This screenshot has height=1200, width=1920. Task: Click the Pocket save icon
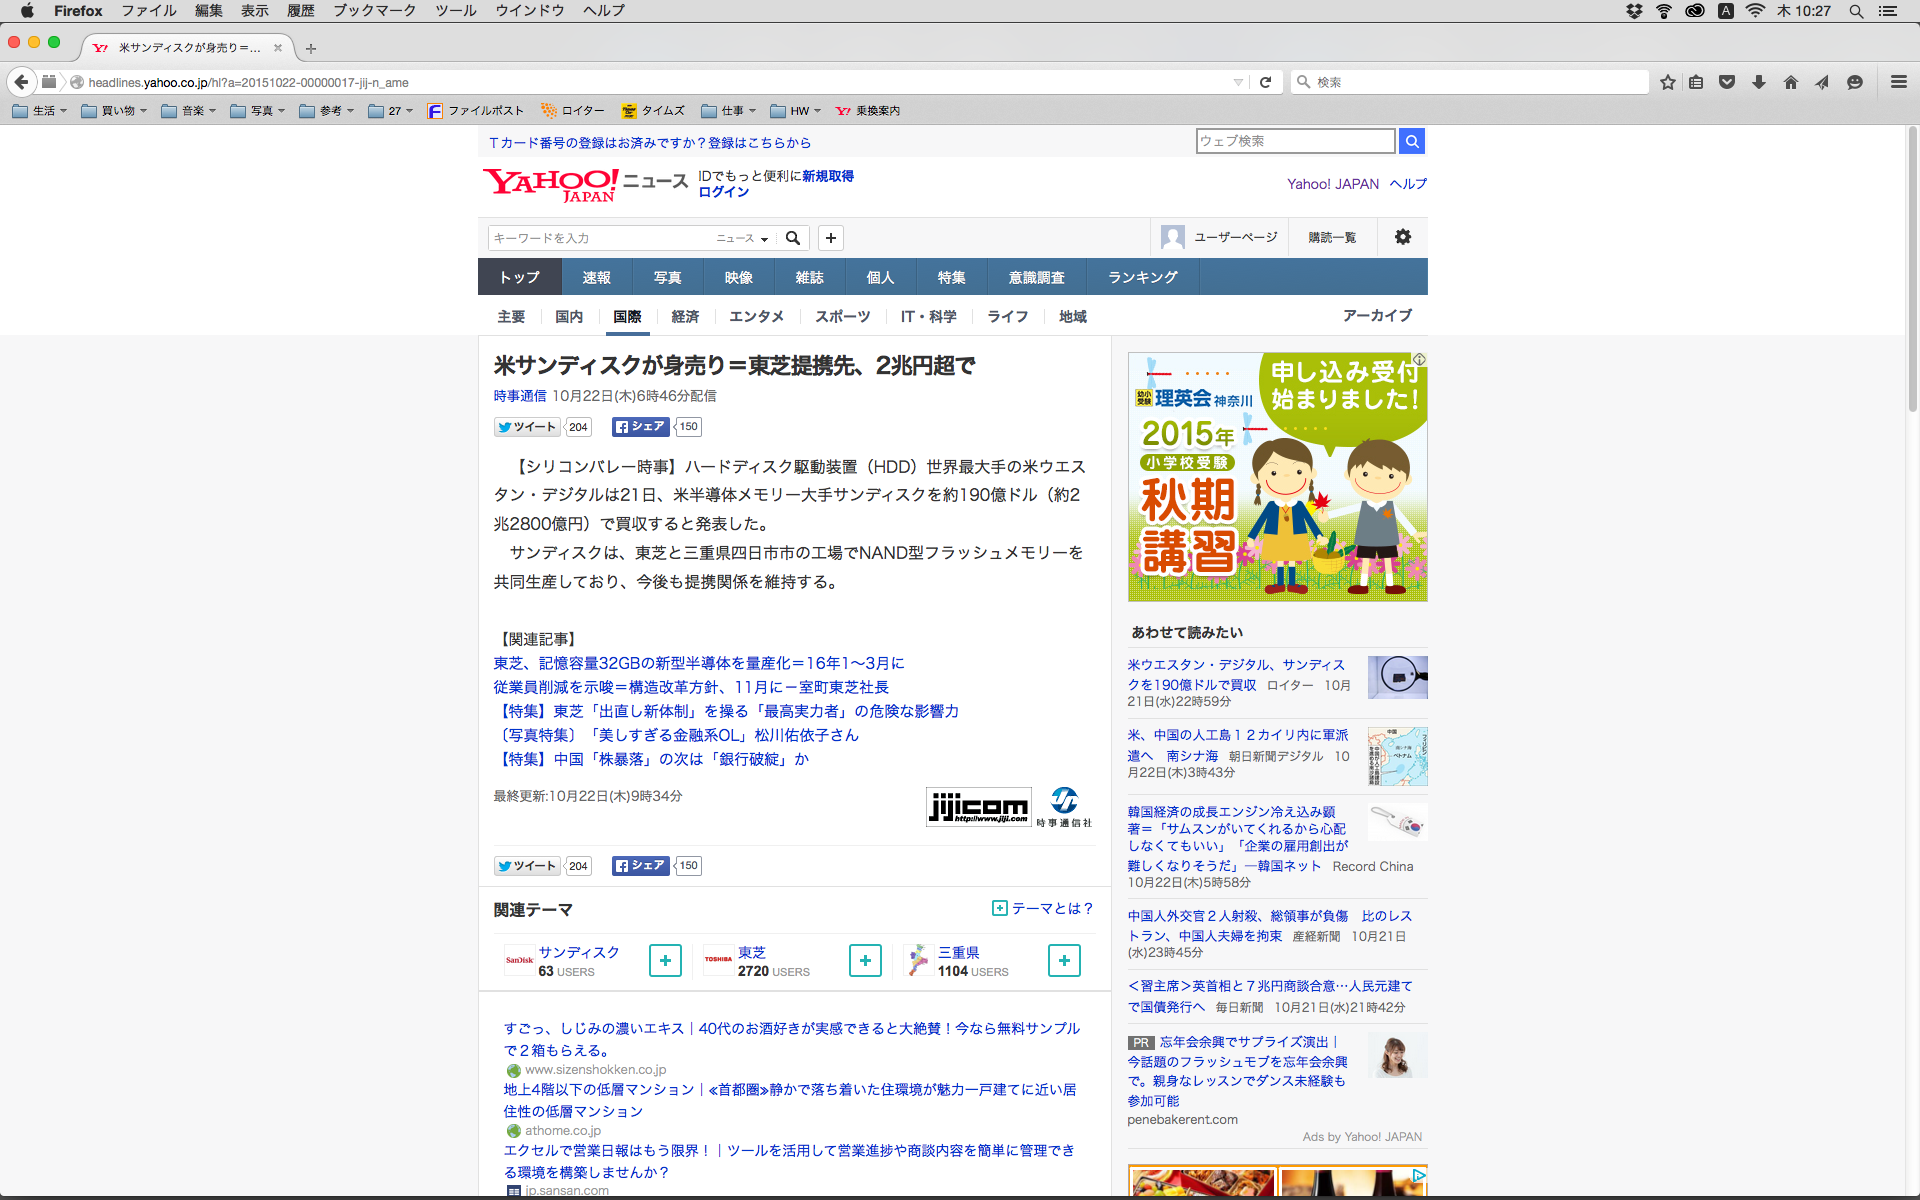click(x=1727, y=82)
